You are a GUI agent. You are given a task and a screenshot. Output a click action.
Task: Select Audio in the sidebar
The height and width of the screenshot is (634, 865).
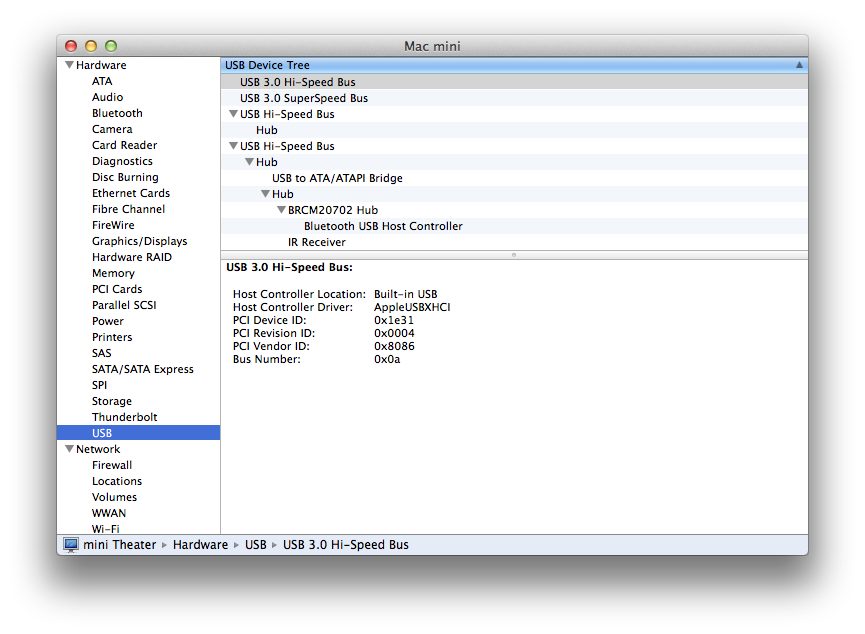click(x=108, y=97)
